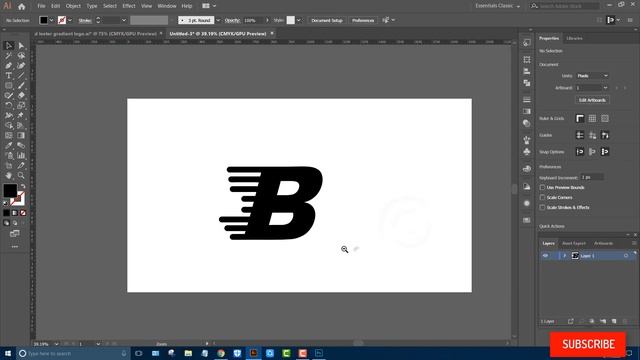
Task: Toggle Use Preview Bounds checkbox
Action: coord(542,187)
